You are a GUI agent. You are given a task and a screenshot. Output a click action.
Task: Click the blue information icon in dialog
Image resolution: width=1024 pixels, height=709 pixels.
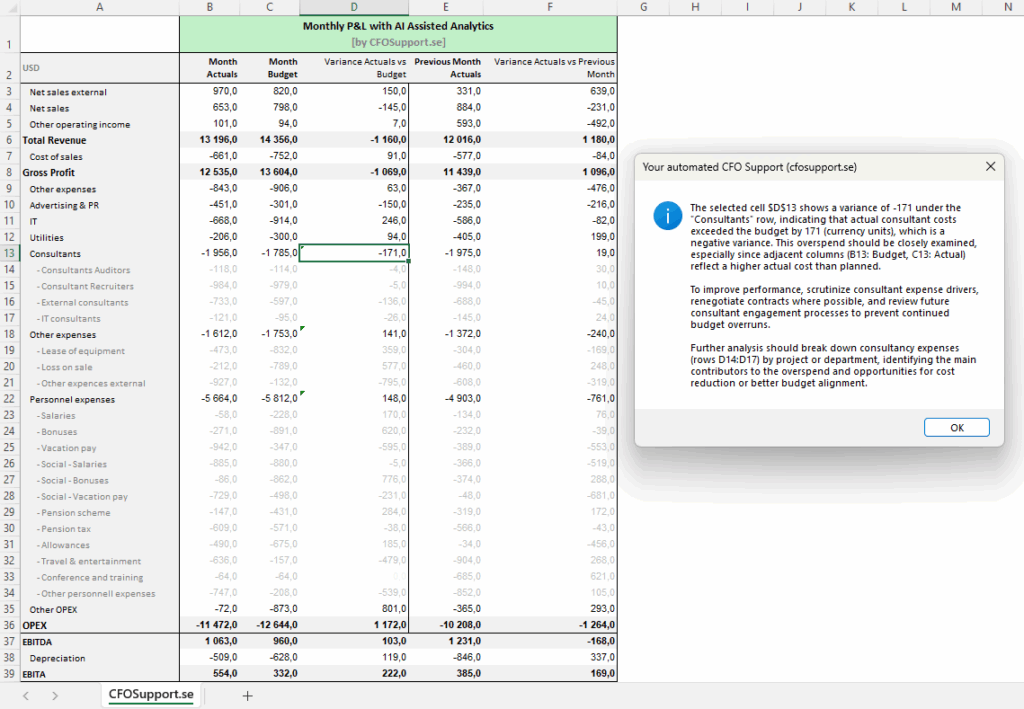(x=665, y=215)
